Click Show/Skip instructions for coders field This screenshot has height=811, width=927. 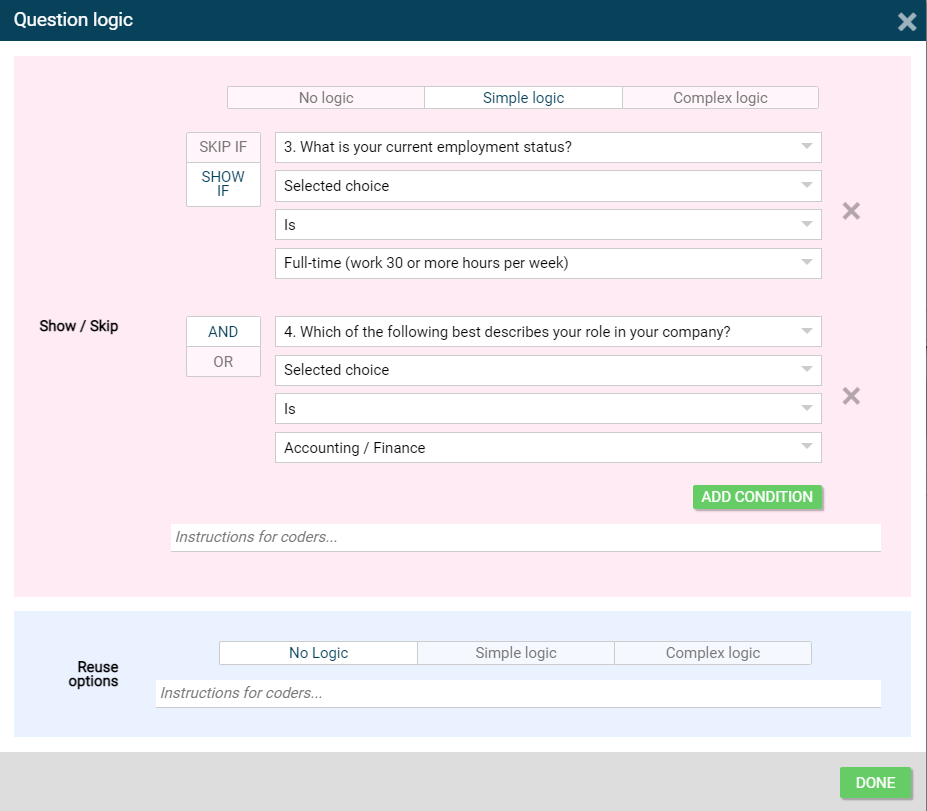point(525,537)
